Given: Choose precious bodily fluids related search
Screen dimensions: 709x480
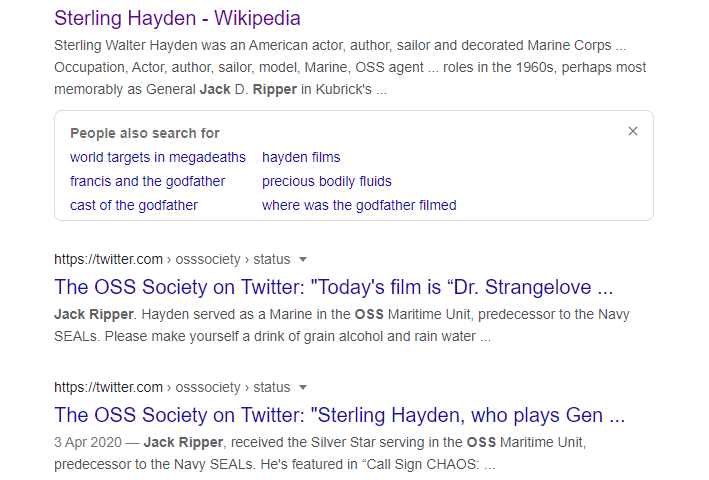Looking at the screenshot, I should [326, 181].
